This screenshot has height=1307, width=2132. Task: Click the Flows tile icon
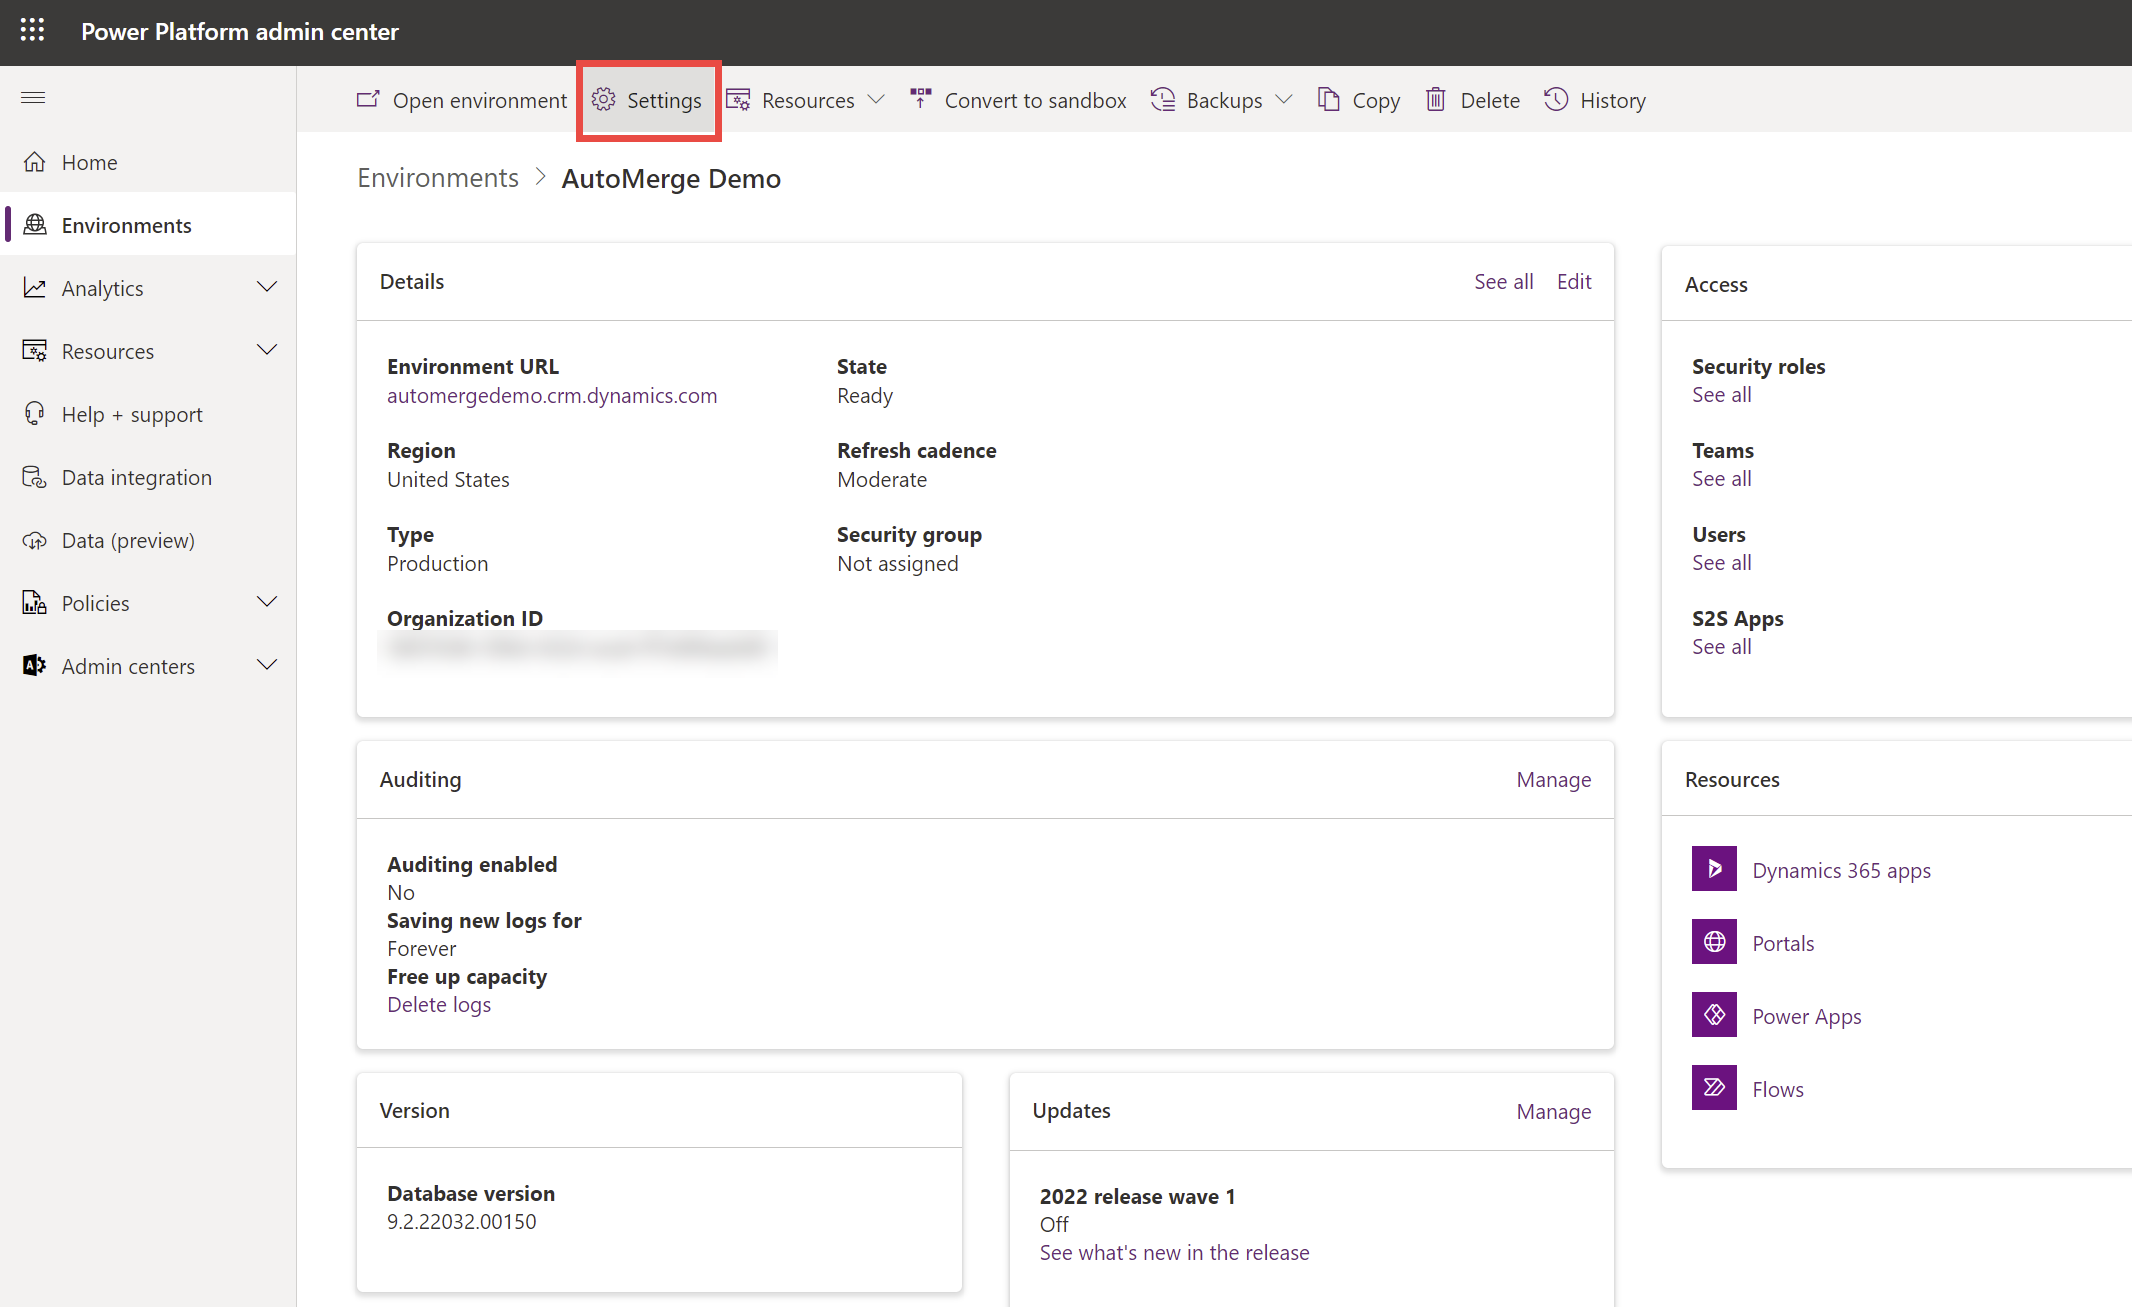coord(1714,1087)
